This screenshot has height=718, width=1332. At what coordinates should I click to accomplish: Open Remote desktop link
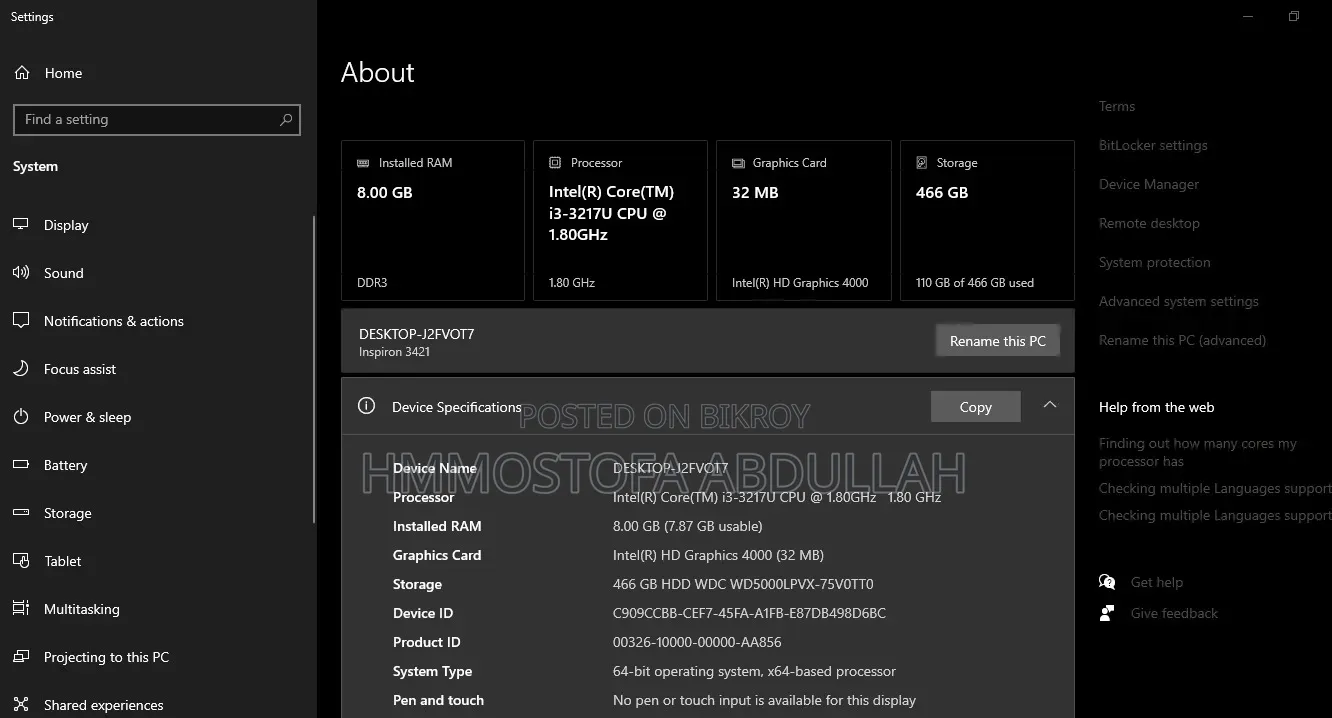pos(1149,223)
